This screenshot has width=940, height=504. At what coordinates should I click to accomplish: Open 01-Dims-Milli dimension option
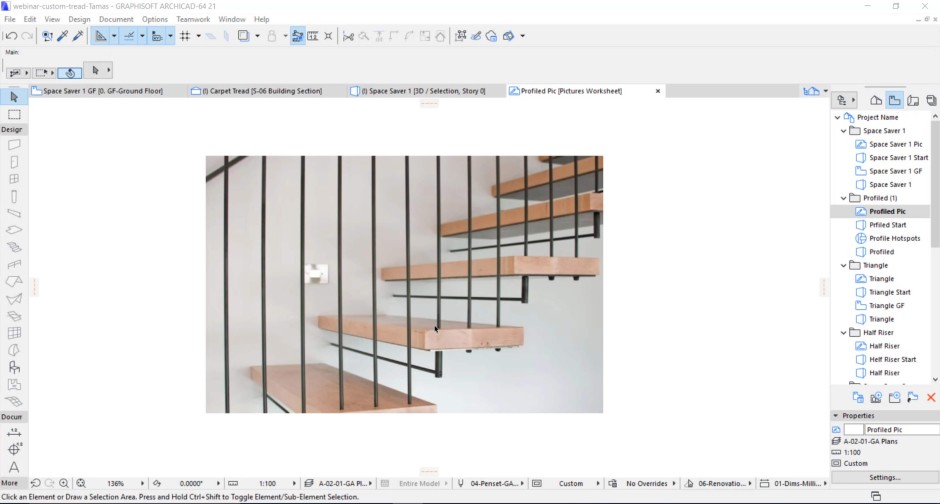pos(793,483)
